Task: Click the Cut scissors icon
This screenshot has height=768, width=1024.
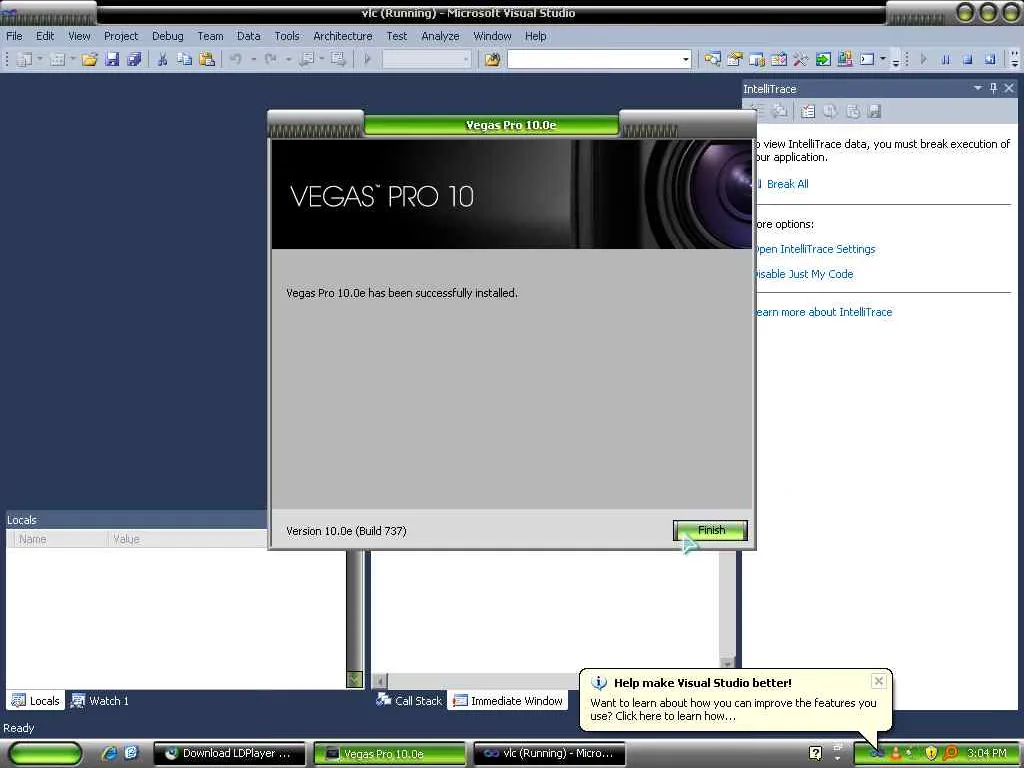Action: click(162, 59)
